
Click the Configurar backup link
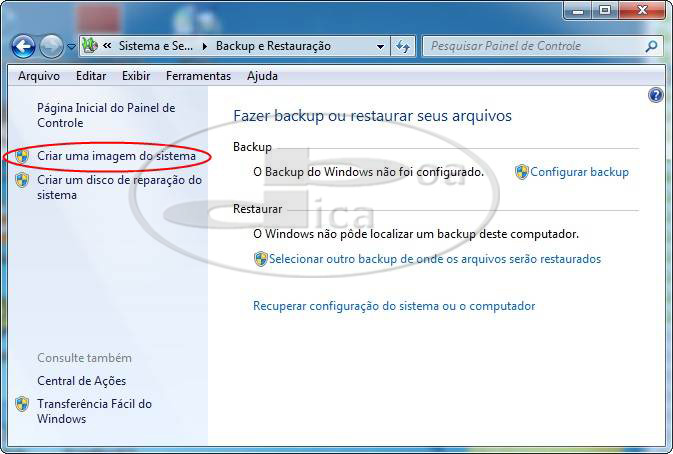[x=579, y=172]
